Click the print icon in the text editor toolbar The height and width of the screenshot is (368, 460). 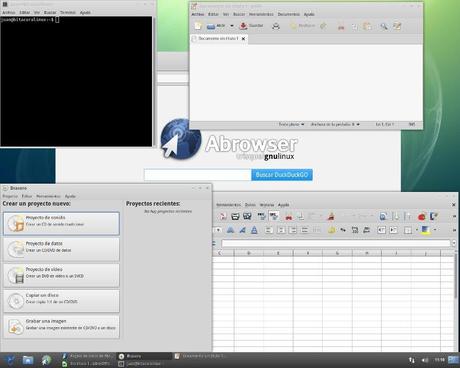[x=276, y=26]
